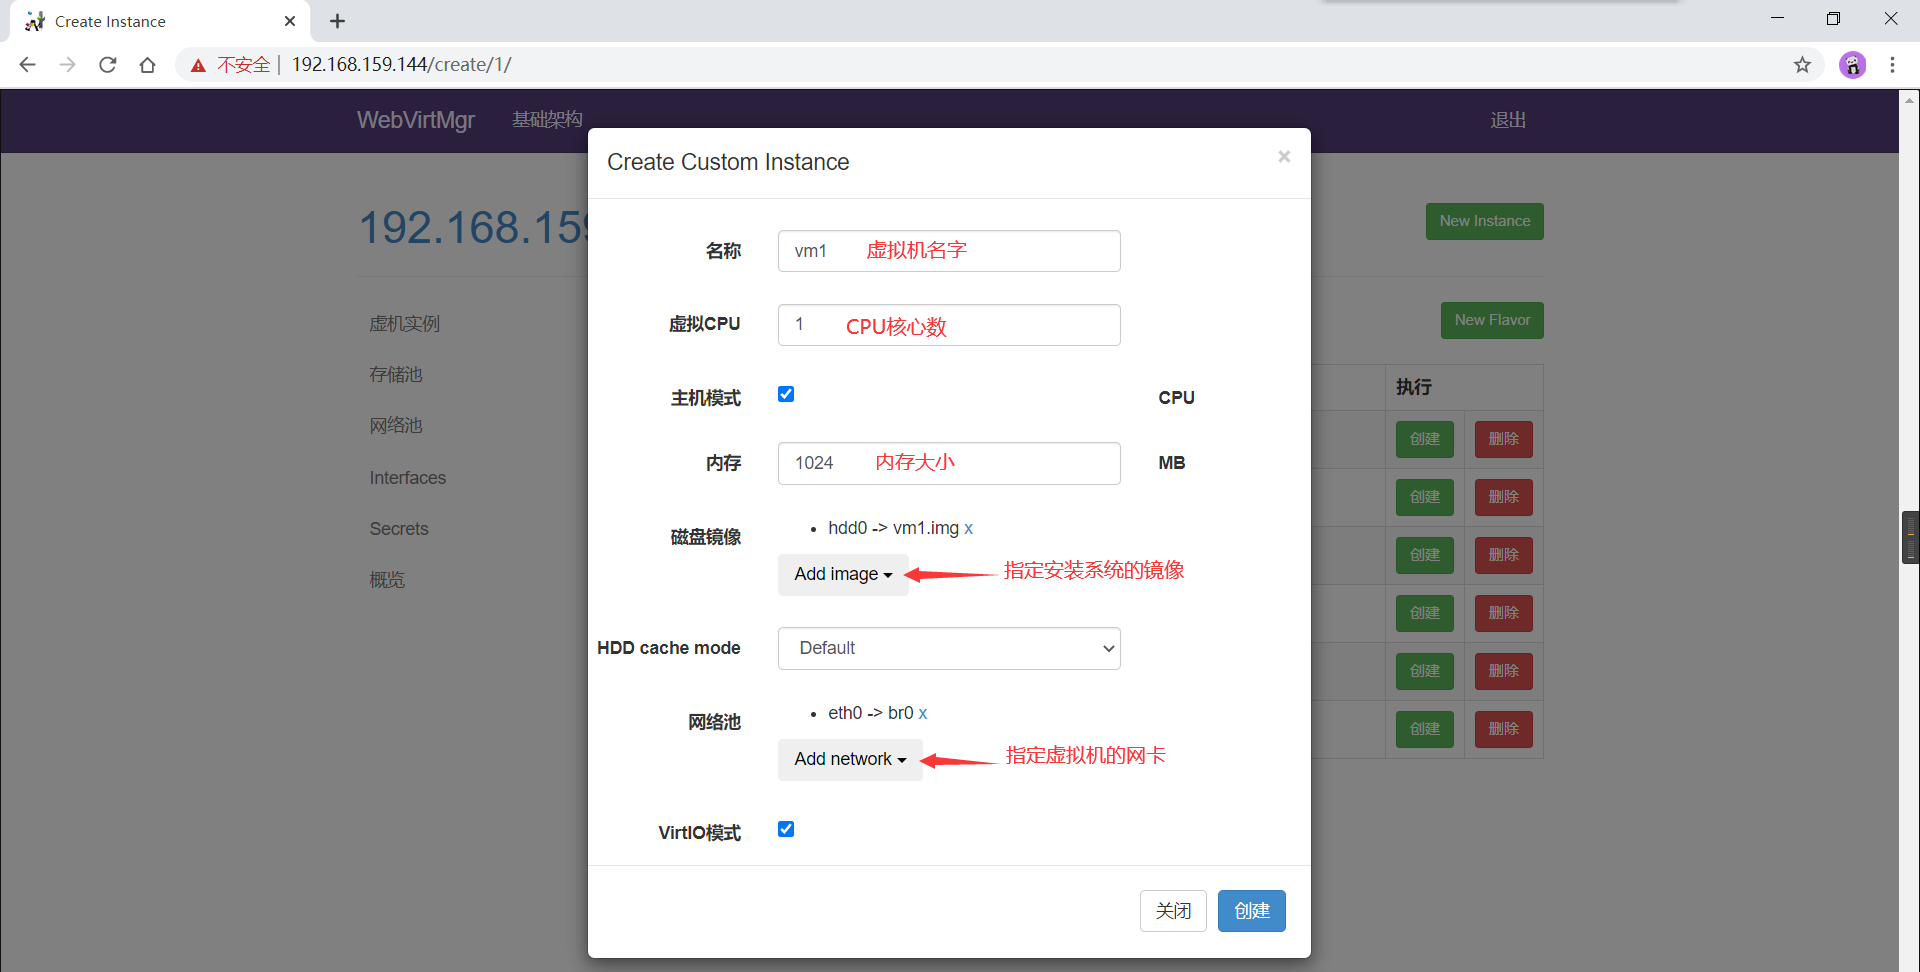Remove the eth0 br0 network
The image size is (1920, 972).
[923, 713]
